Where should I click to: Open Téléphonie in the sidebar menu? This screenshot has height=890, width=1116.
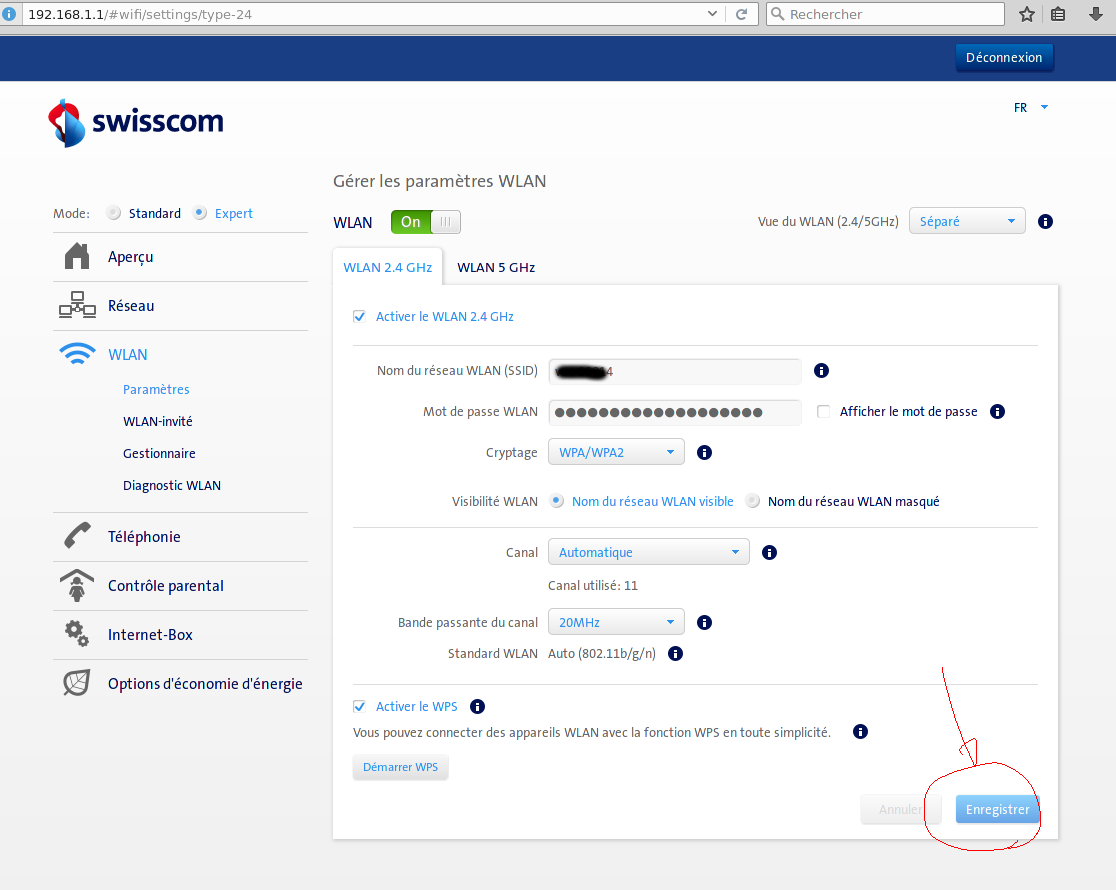(144, 537)
